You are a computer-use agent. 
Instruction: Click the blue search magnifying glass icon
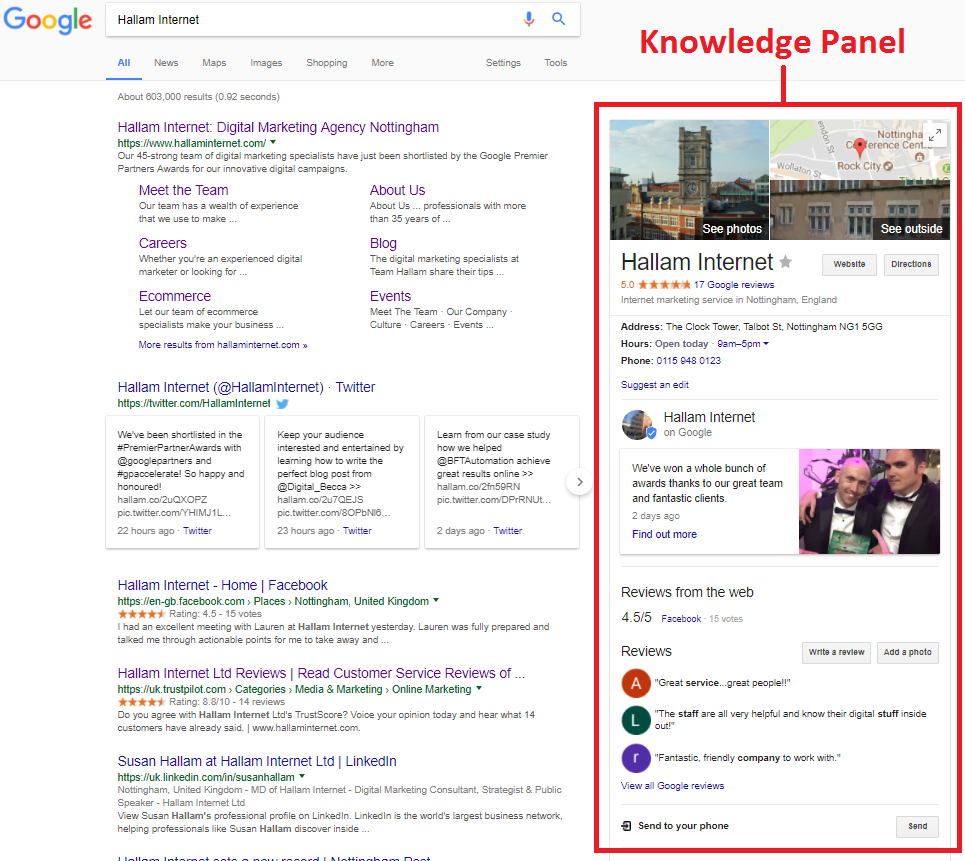click(x=559, y=19)
